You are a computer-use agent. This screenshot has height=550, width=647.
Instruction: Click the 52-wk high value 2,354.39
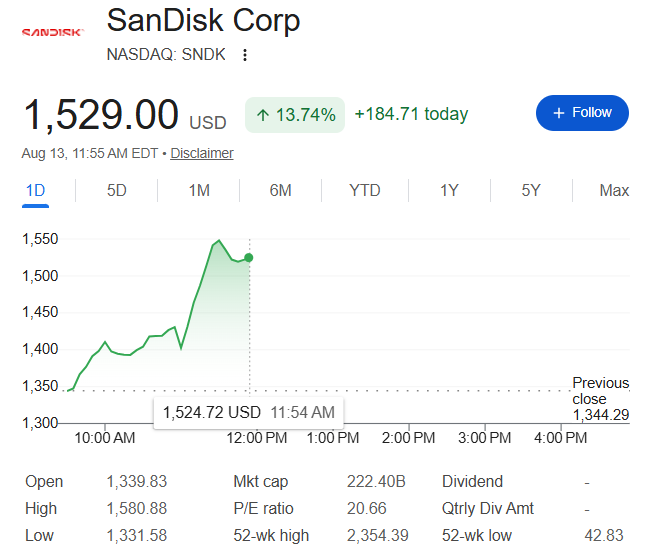(x=378, y=536)
